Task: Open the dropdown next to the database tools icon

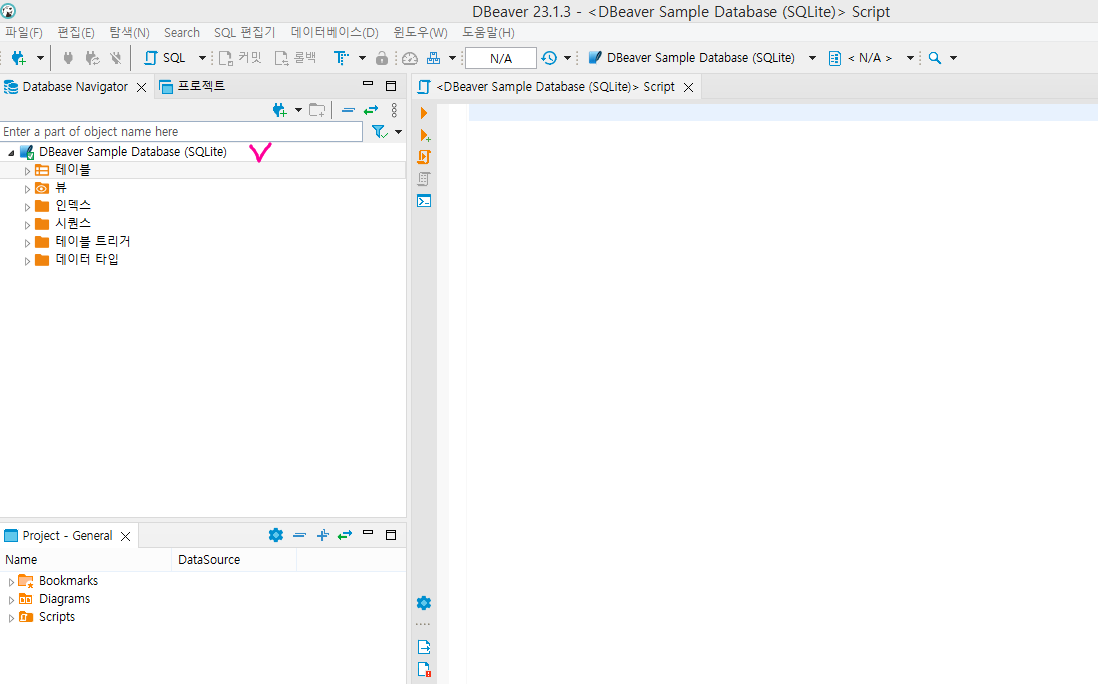Action: coord(452,58)
